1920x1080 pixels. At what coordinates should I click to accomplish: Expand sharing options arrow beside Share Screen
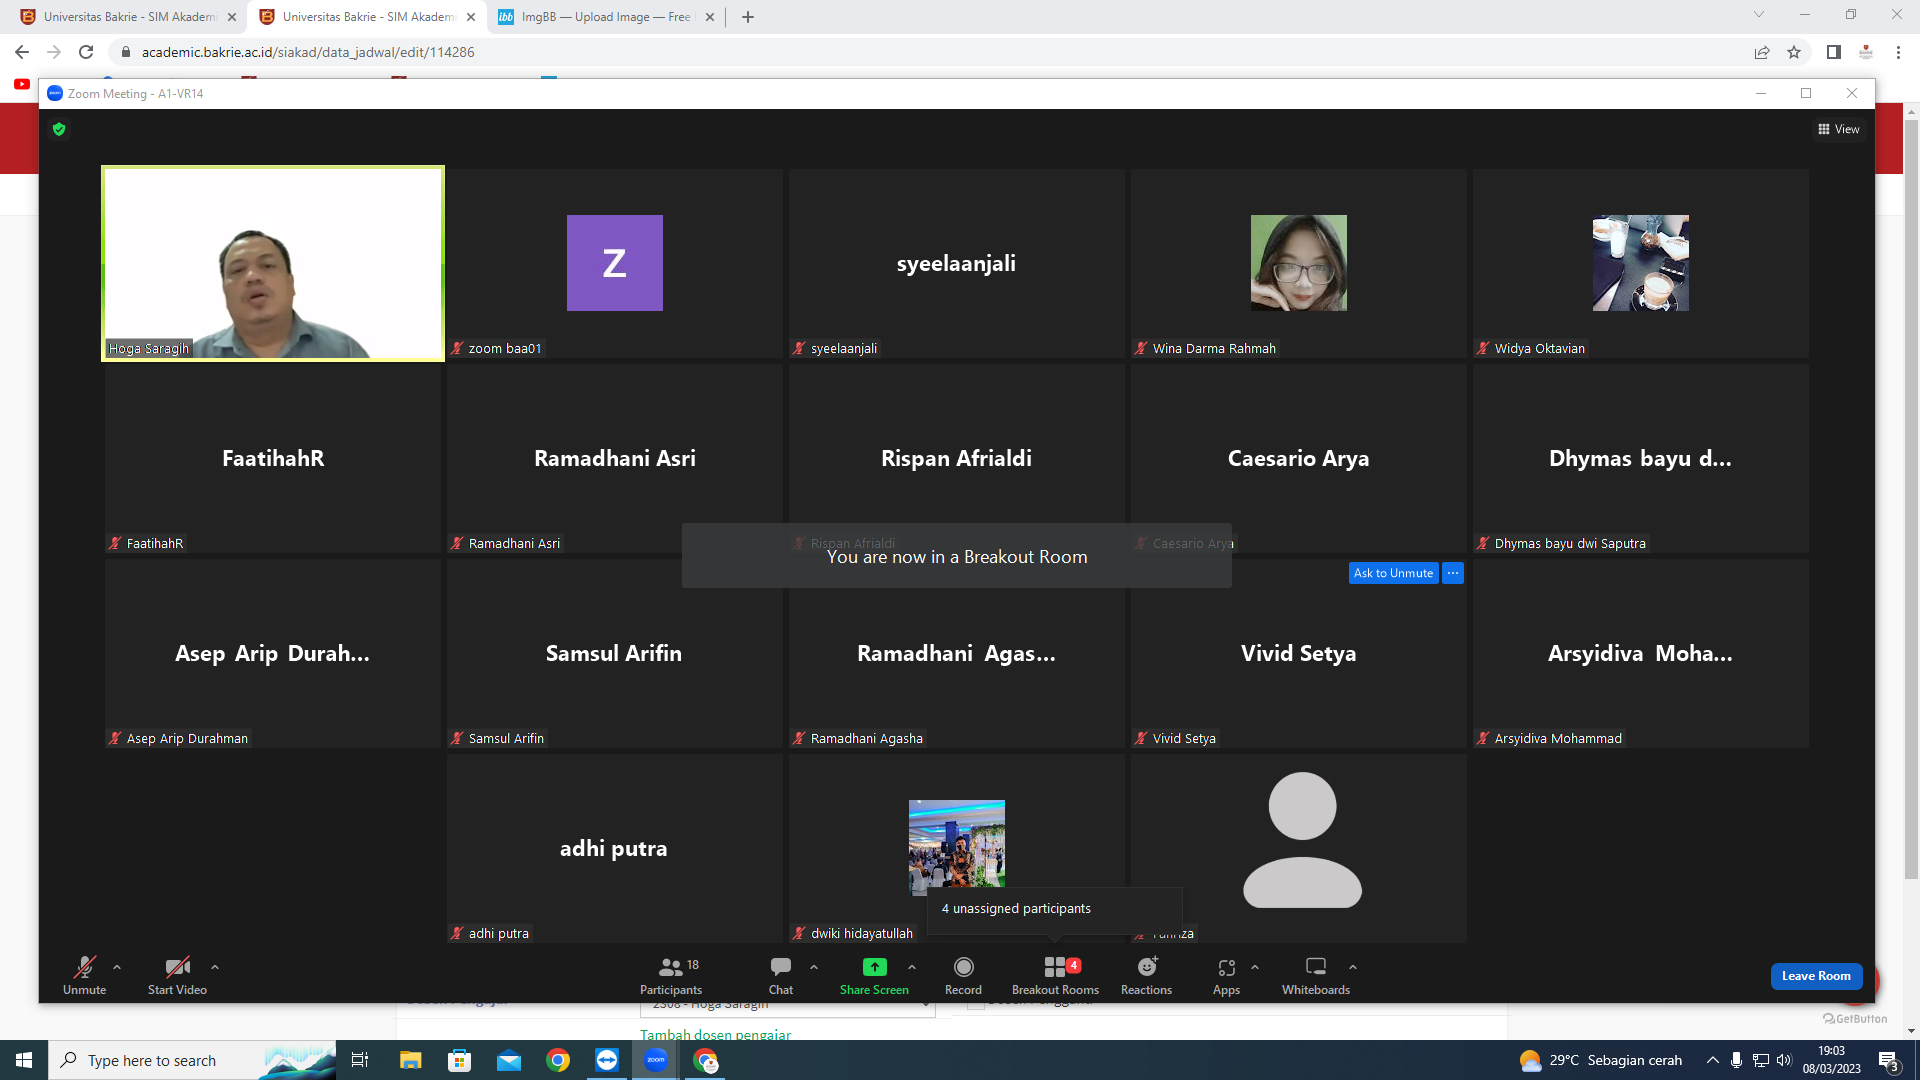click(x=912, y=967)
